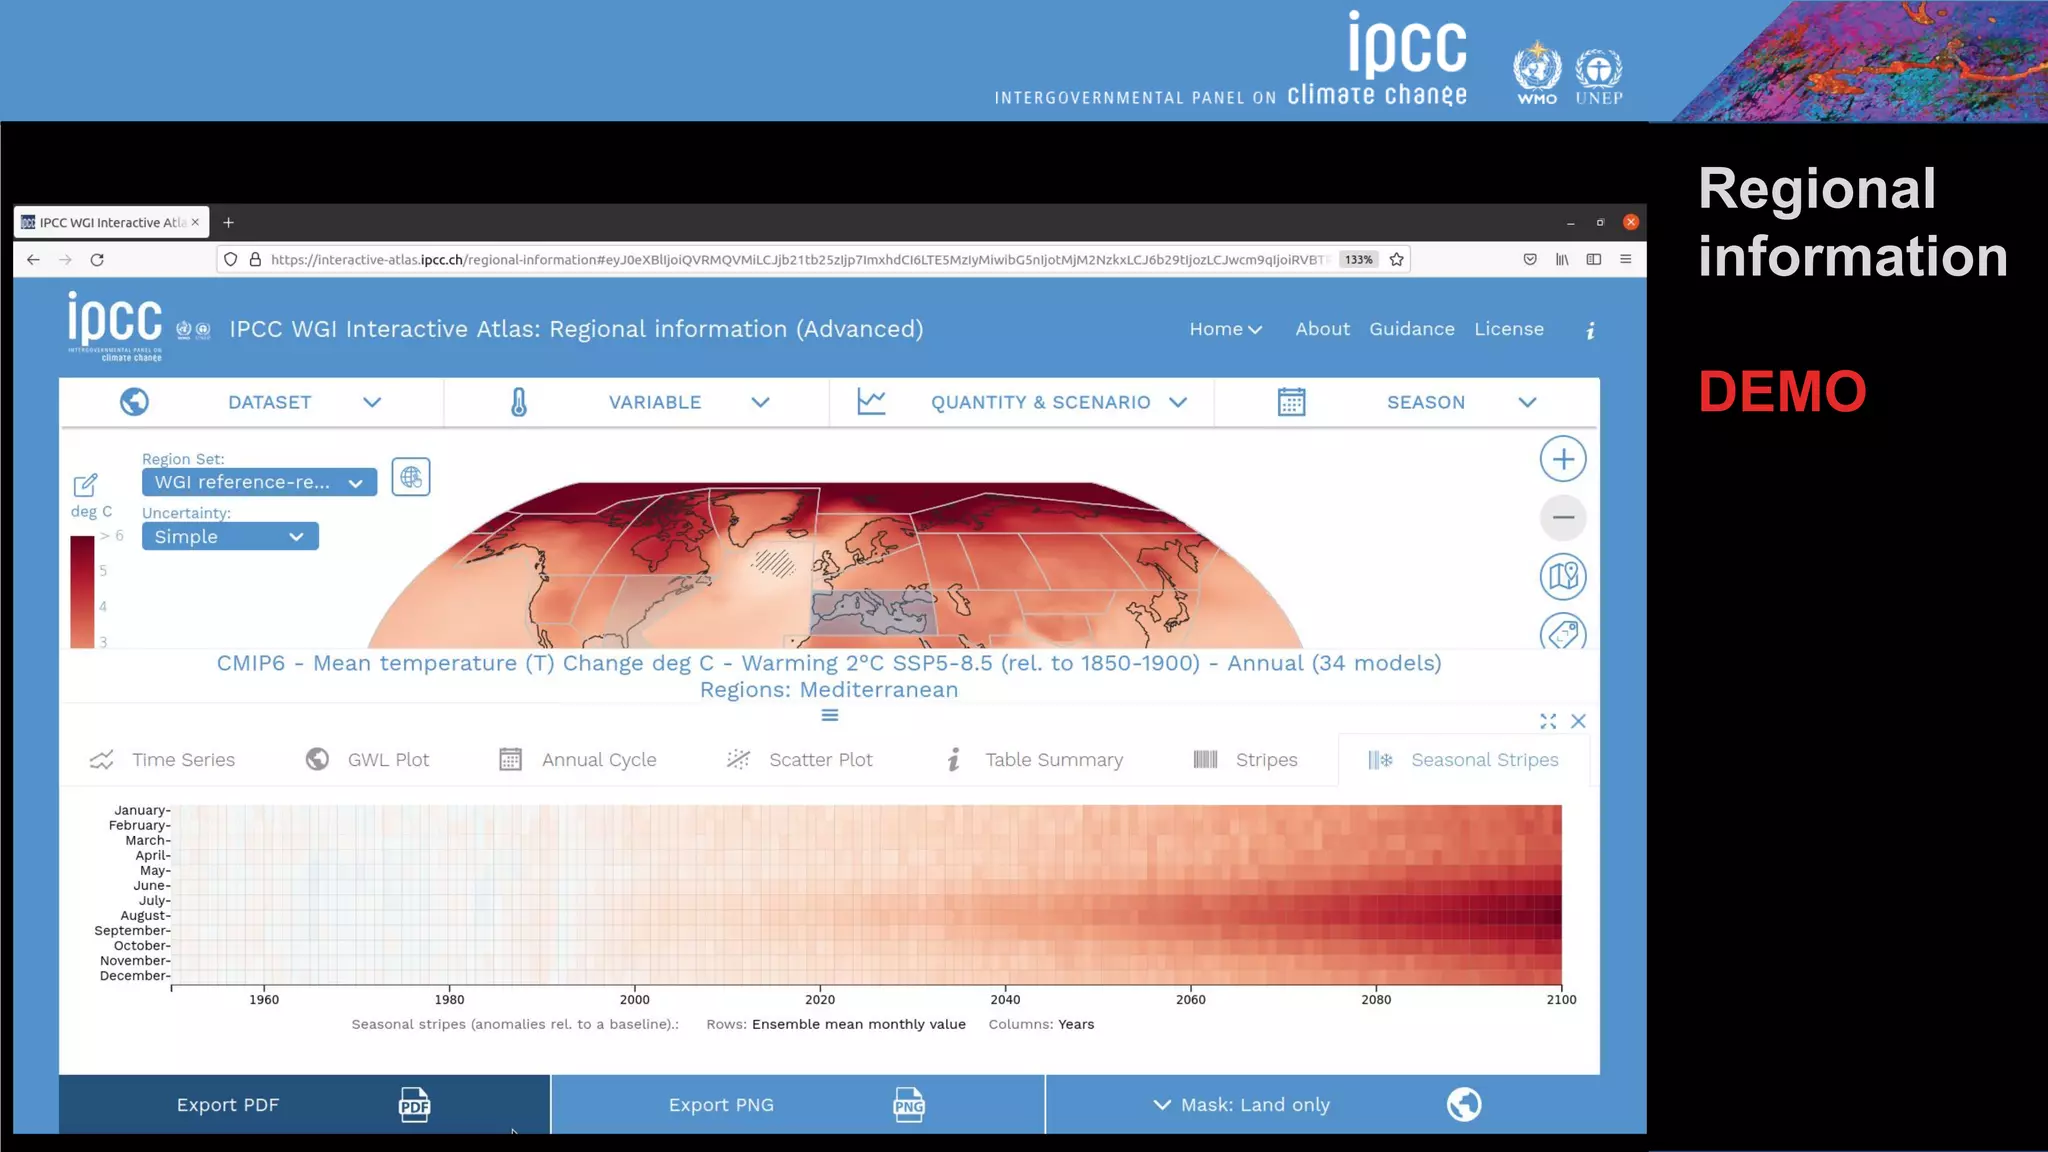Screen dimensions: 2048x1152
Task: Click the shield tracking protection icon
Action: coord(230,260)
